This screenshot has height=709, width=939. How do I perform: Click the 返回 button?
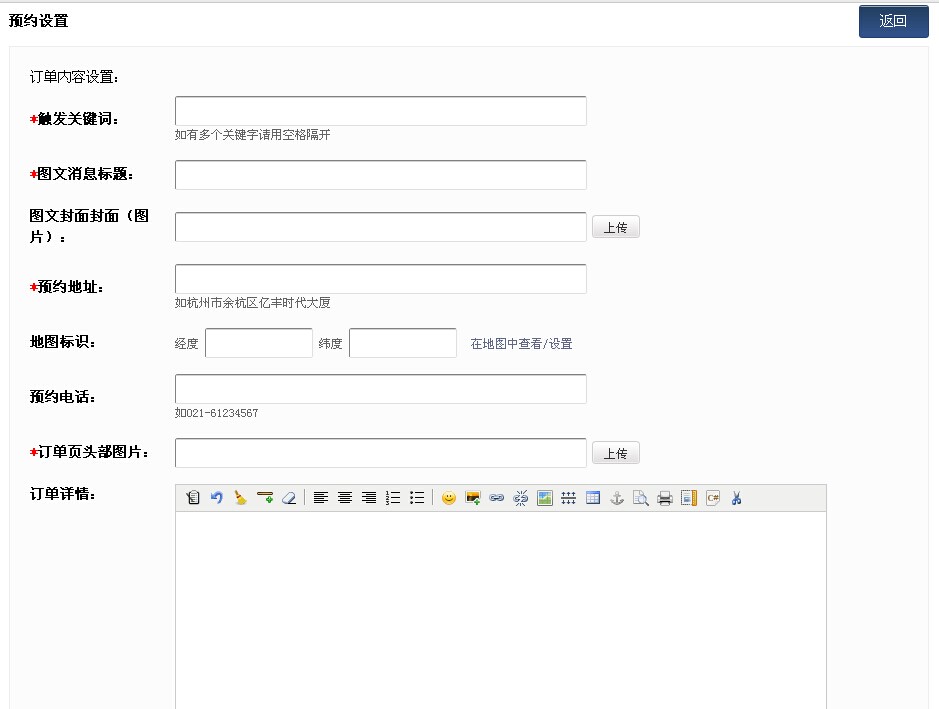click(x=893, y=21)
